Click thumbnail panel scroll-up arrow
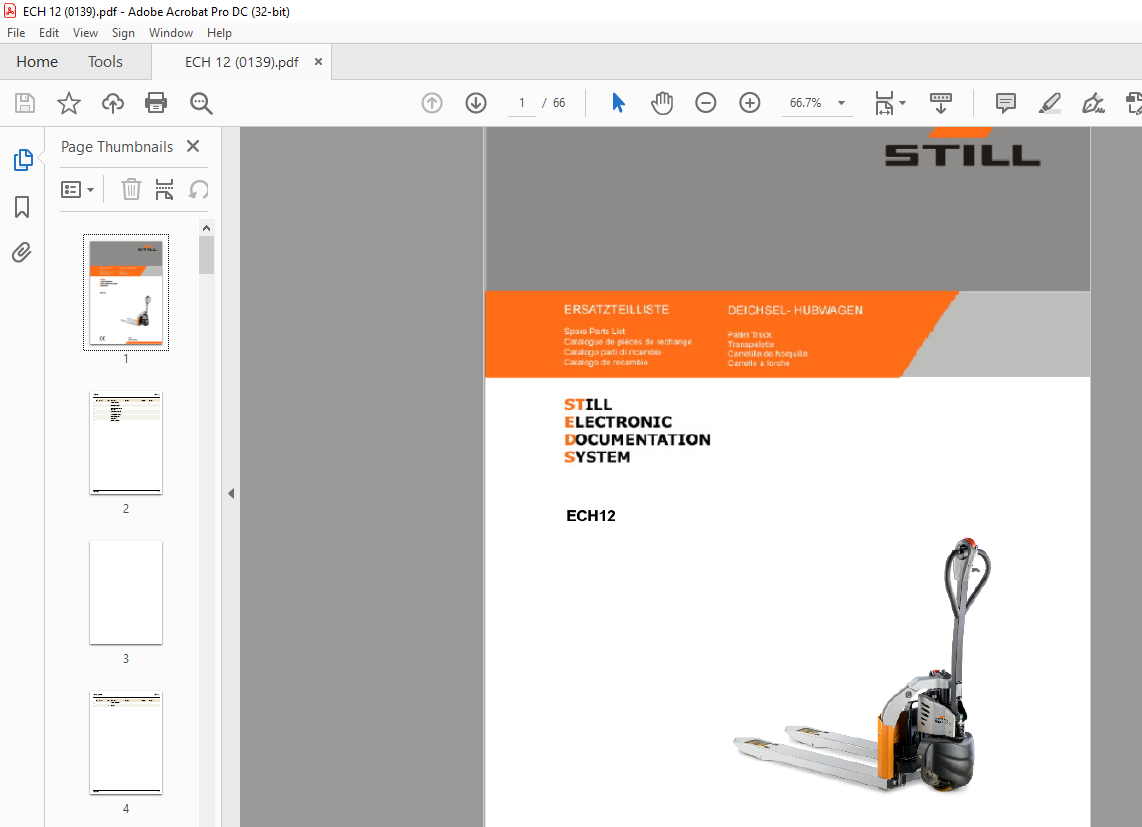 coord(207,228)
